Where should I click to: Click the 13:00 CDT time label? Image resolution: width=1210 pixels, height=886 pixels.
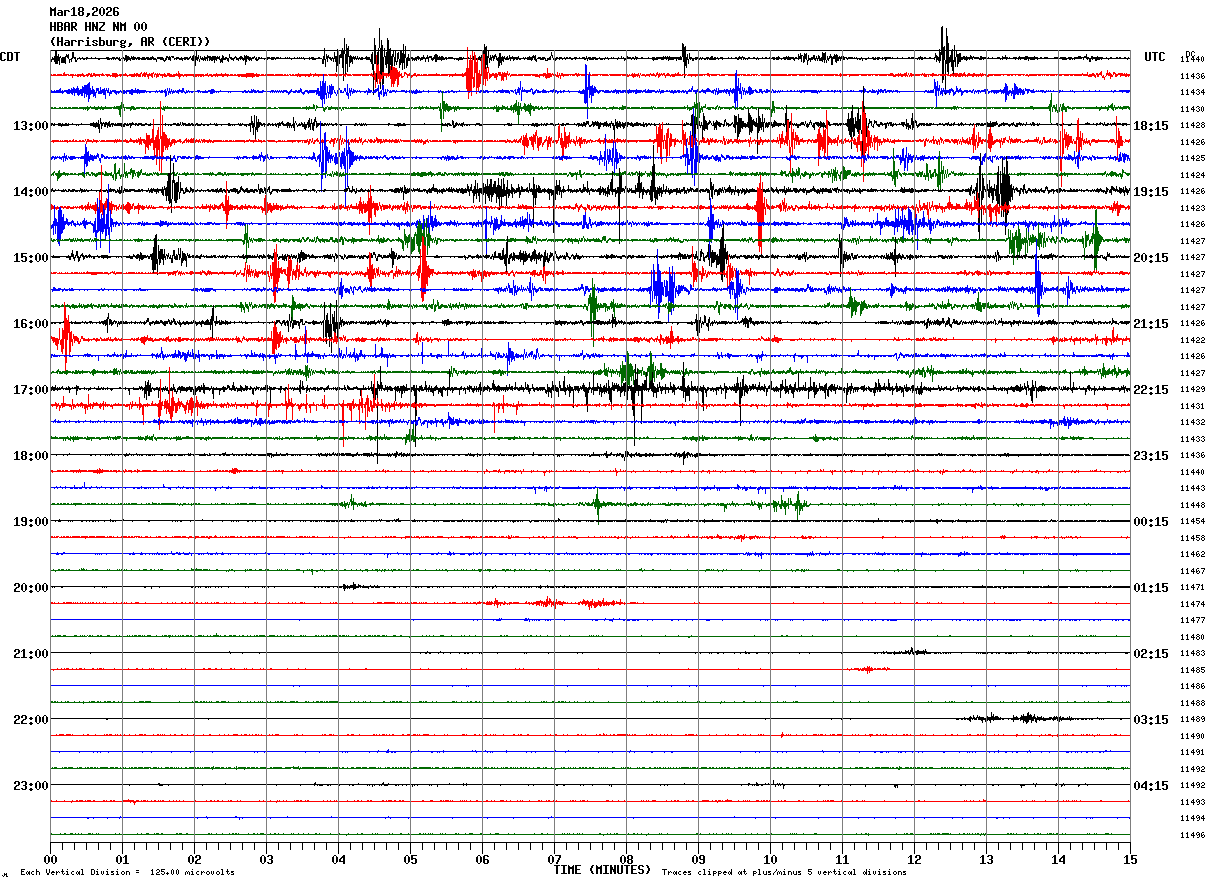click(x=30, y=126)
